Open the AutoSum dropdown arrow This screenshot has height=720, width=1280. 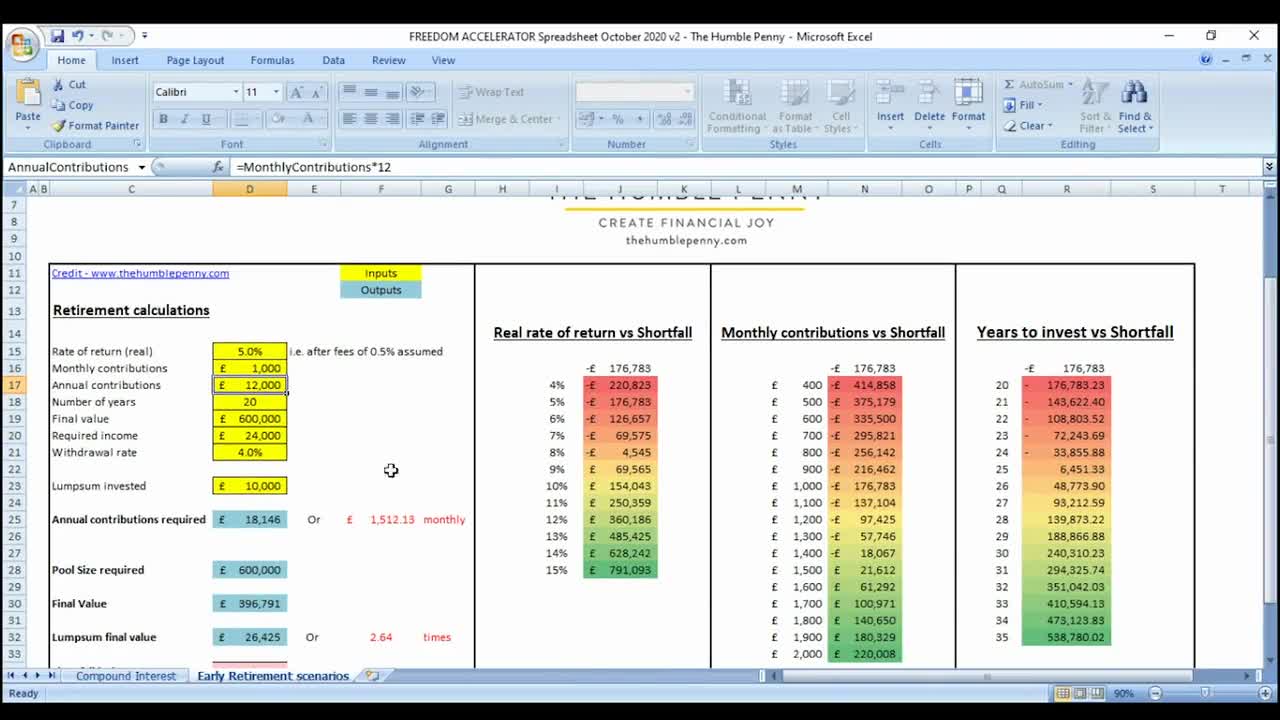pyautogui.click(x=1069, y=85)
